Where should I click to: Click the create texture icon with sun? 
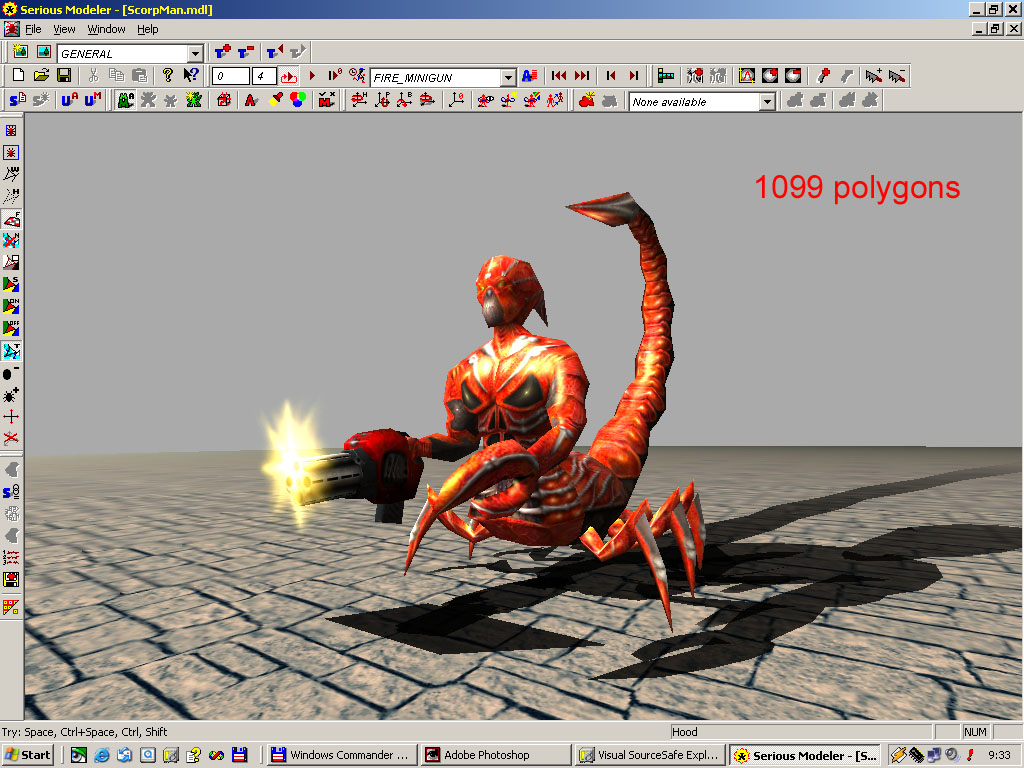20,52
